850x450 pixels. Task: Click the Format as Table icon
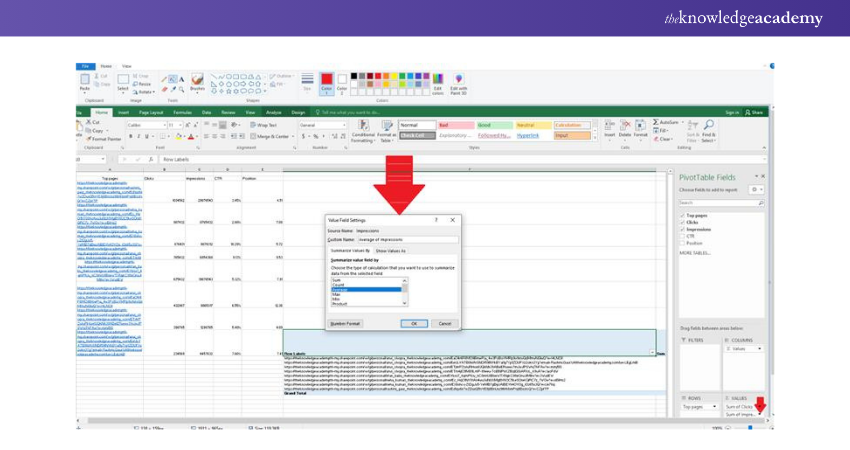coord(385,127)
